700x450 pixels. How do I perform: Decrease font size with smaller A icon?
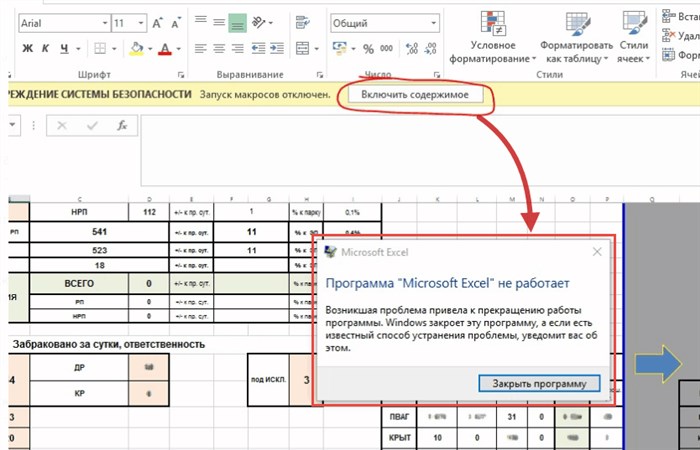click(176, 23)
